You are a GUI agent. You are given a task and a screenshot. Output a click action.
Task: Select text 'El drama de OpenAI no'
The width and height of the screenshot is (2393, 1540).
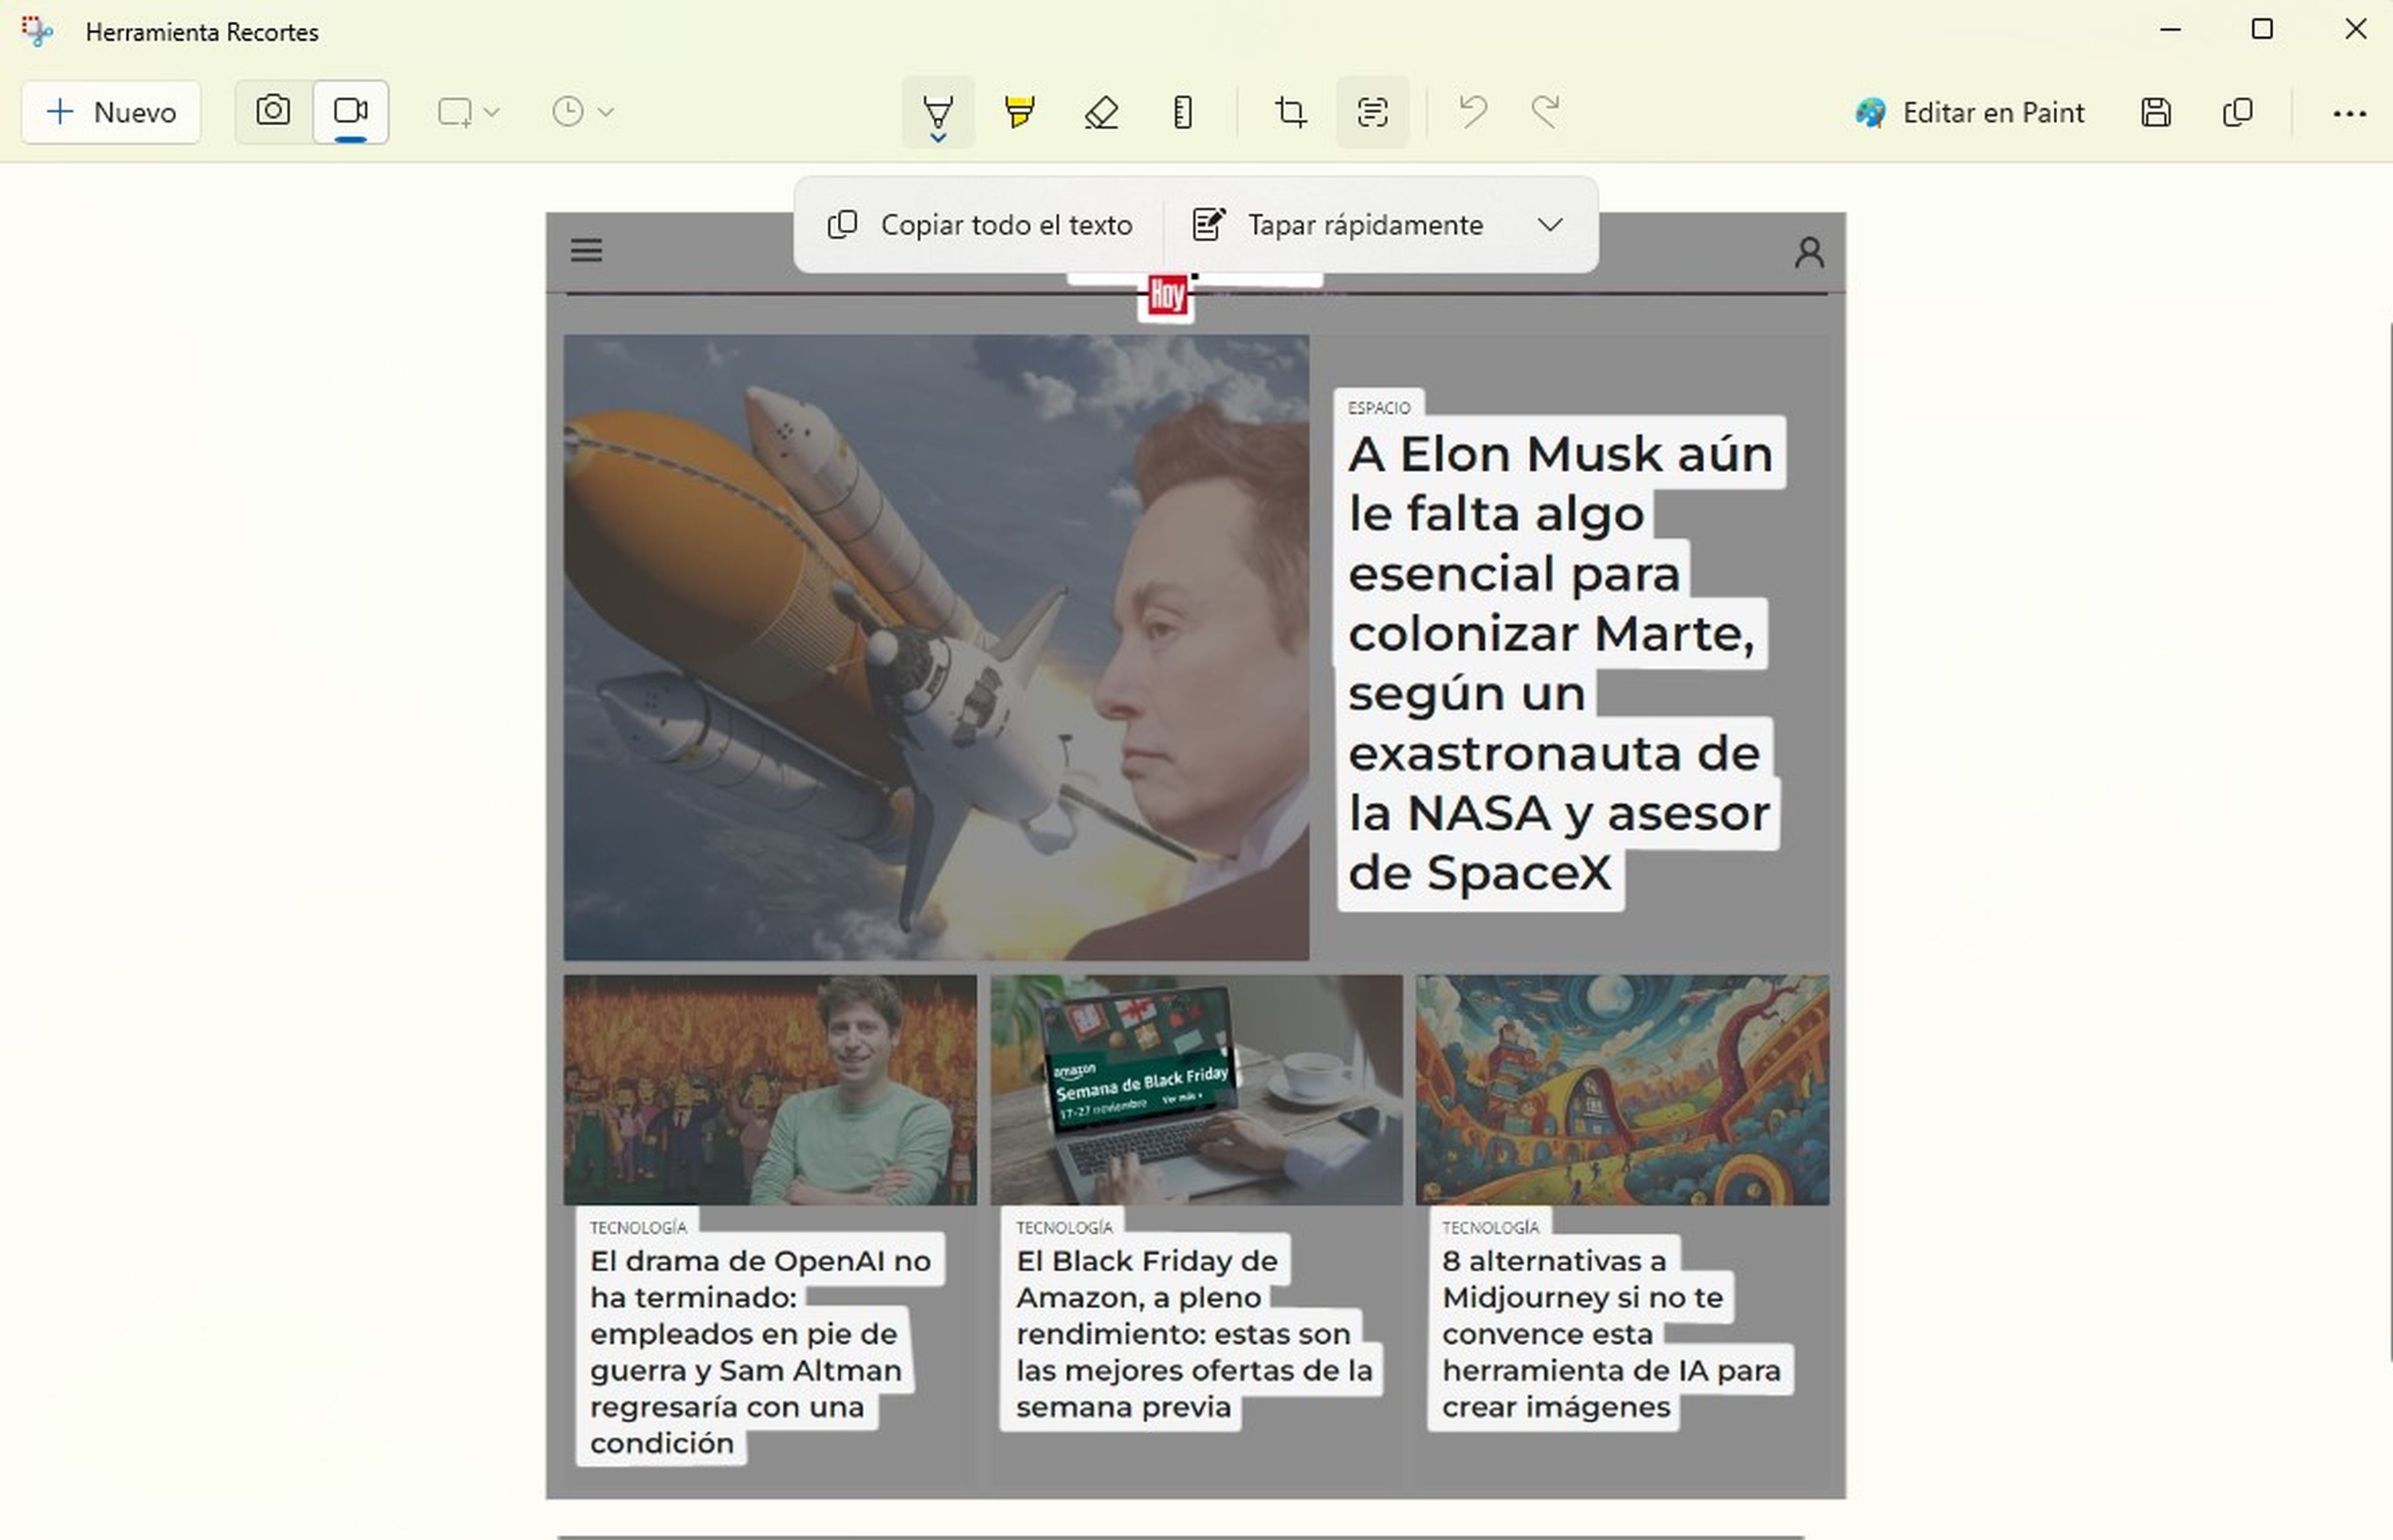(x=760, y=1261)
